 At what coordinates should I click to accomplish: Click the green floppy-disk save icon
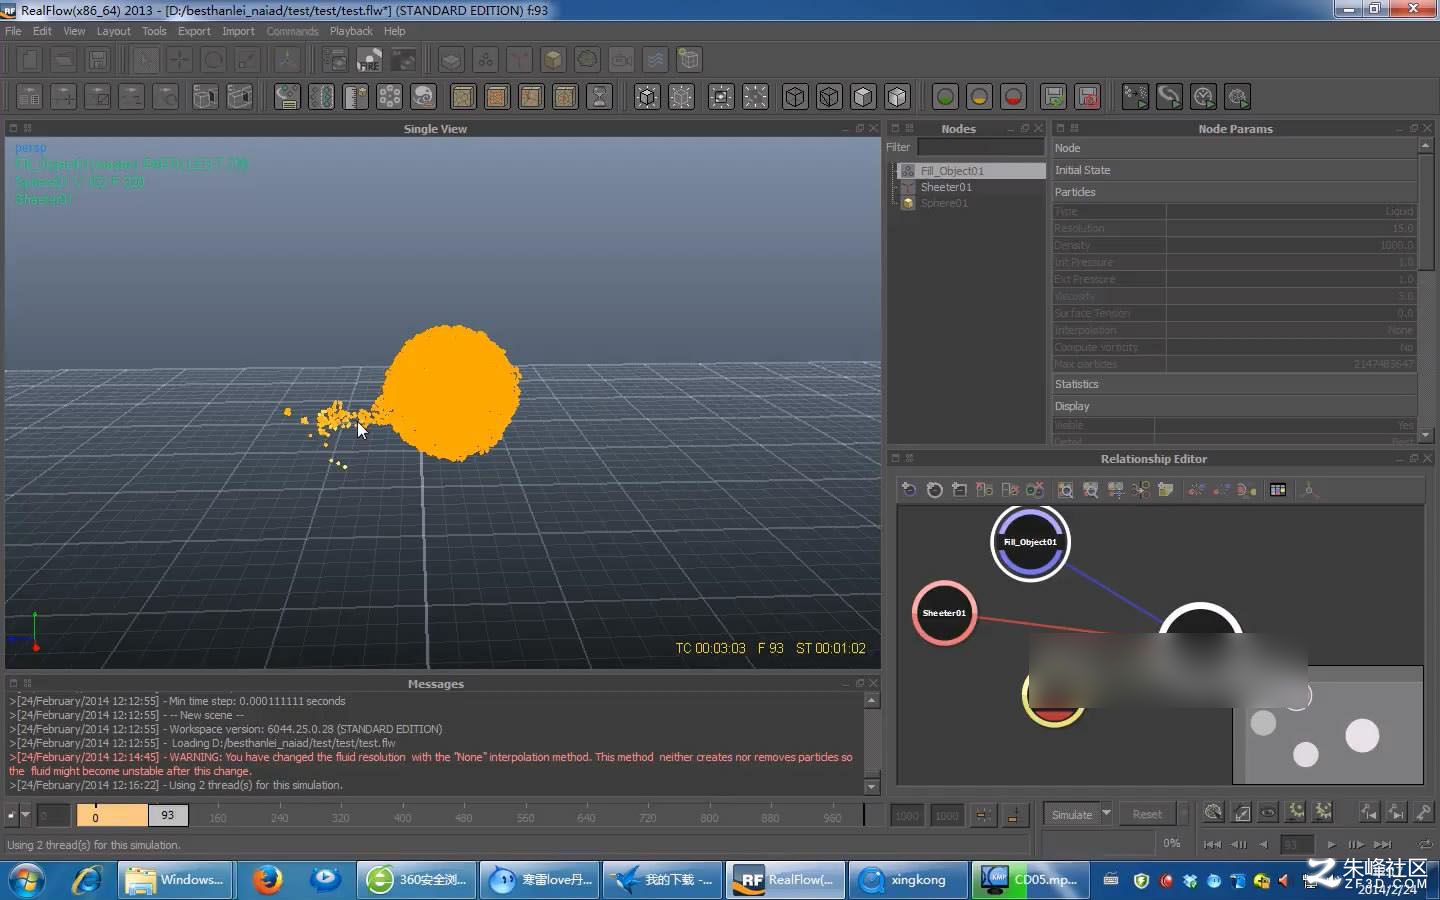(x=1053, y=97)
